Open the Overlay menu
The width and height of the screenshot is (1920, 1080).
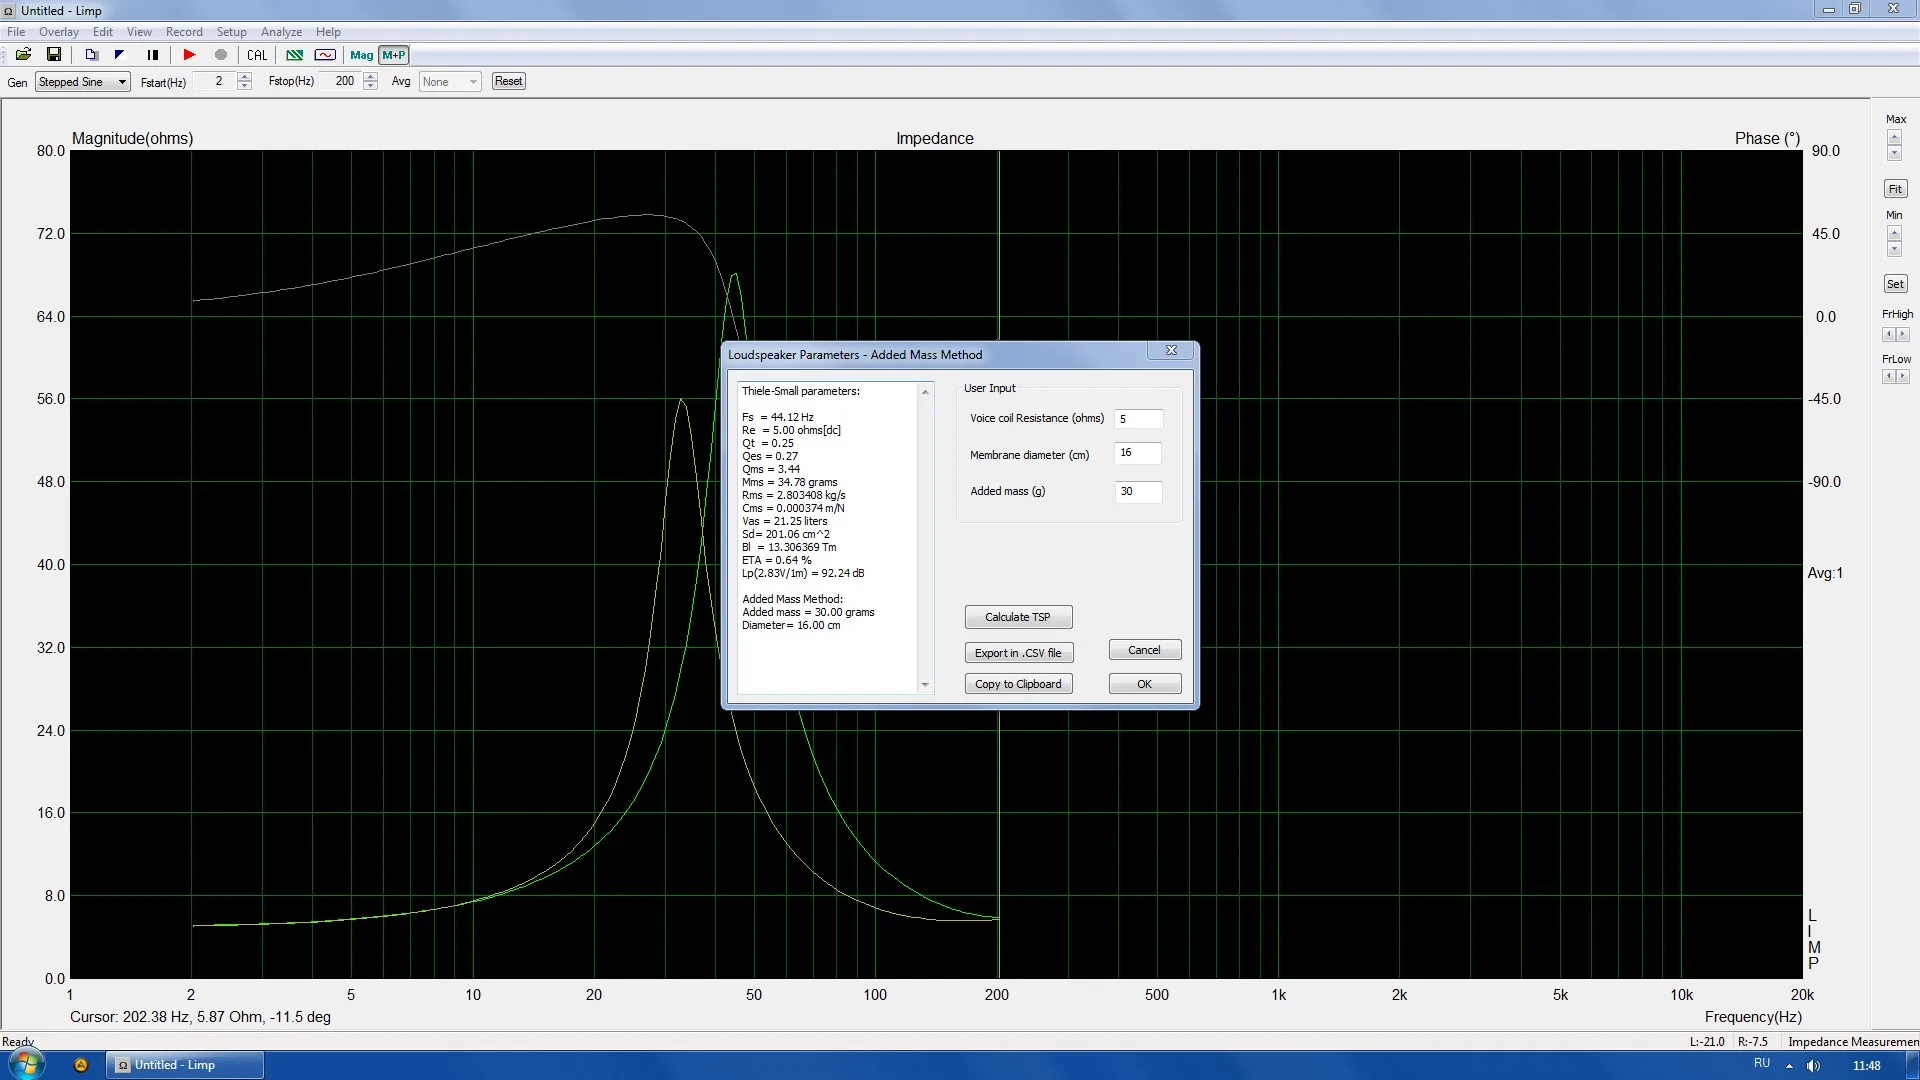click(x=58, y=32)
